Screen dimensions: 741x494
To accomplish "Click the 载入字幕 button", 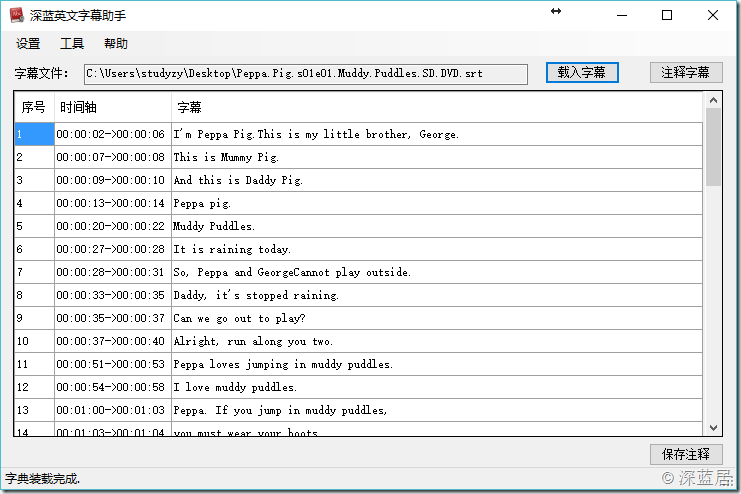I will coord(582,73).
